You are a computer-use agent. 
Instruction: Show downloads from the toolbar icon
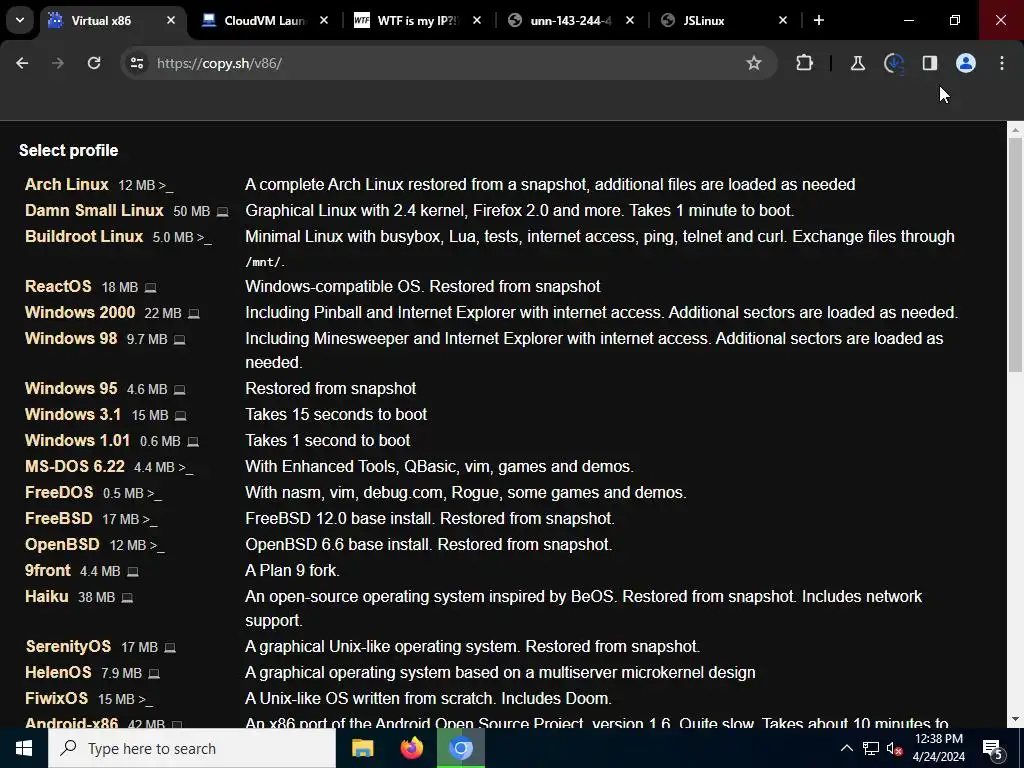[894, 63]
